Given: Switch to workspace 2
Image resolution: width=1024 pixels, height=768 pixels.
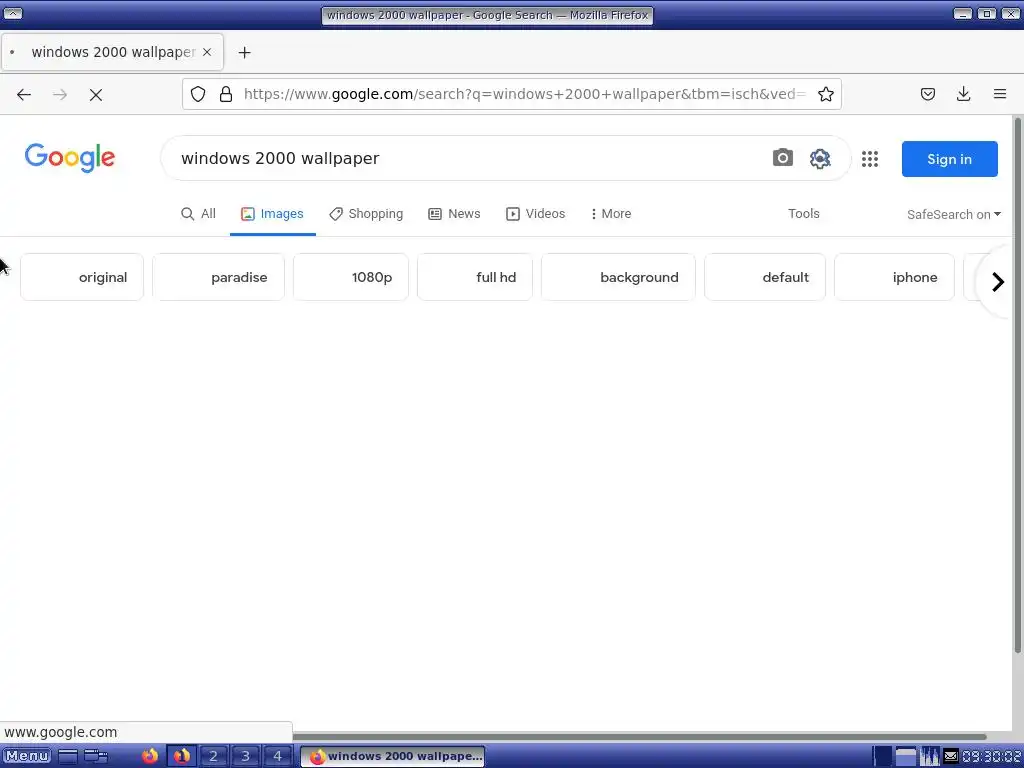Looking at the screenshot, I should [x=213, y=756].
